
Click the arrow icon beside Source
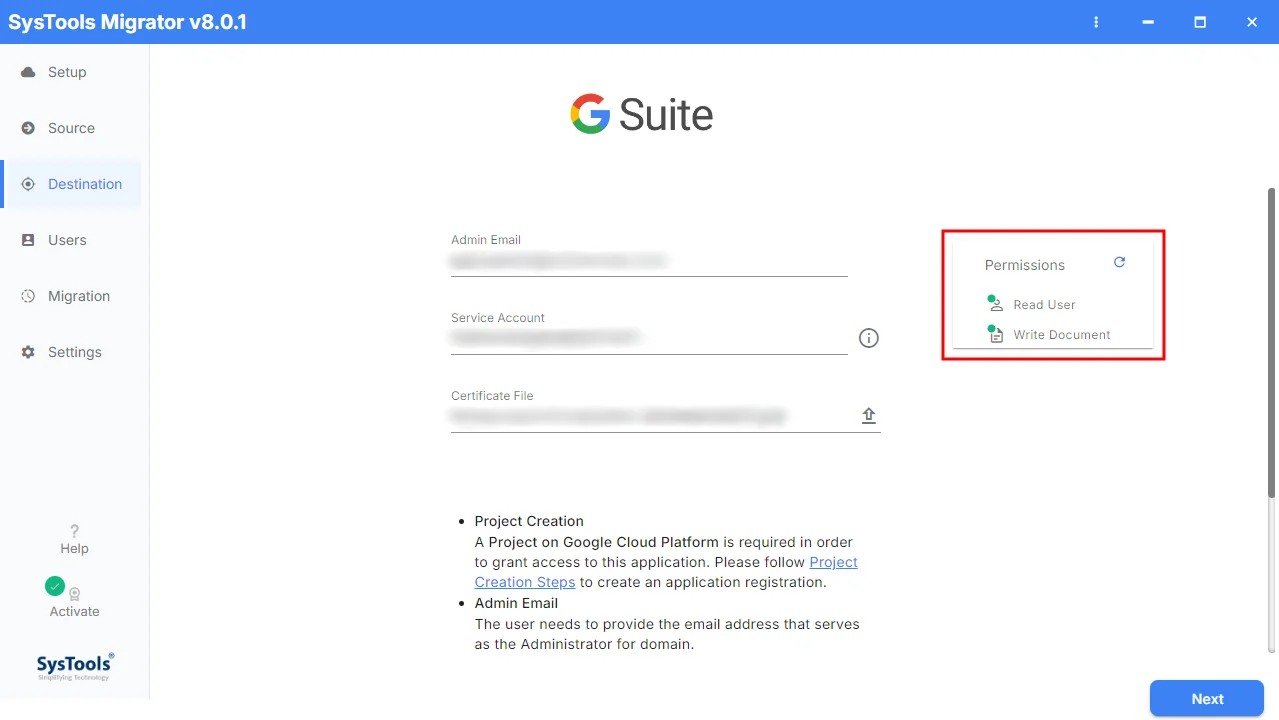pos(28,128)
